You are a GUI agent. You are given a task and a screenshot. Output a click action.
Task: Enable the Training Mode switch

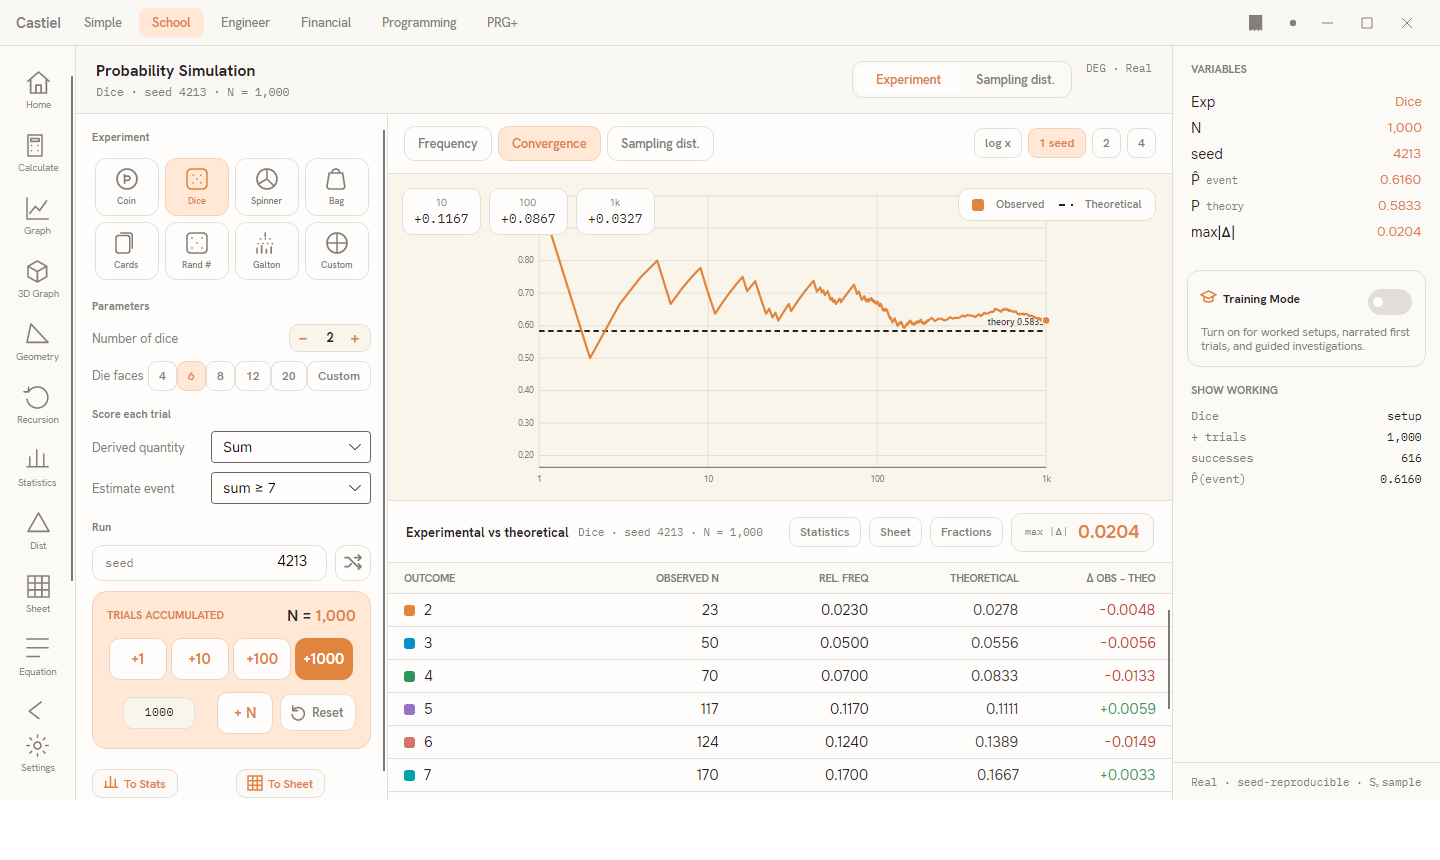(x=1390, y=301)
